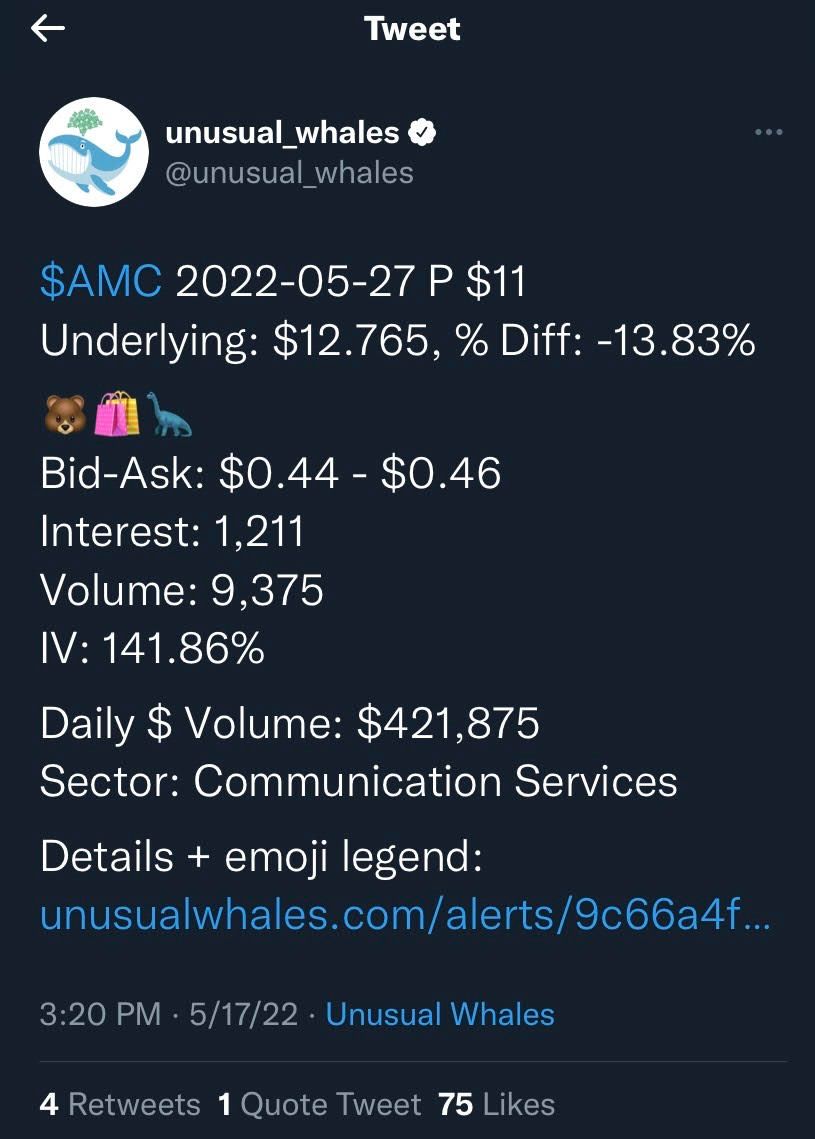Screen dimensions: 815x1139
Task: Open the unusualwhales.com alerts link
Action: coord(405,915)
